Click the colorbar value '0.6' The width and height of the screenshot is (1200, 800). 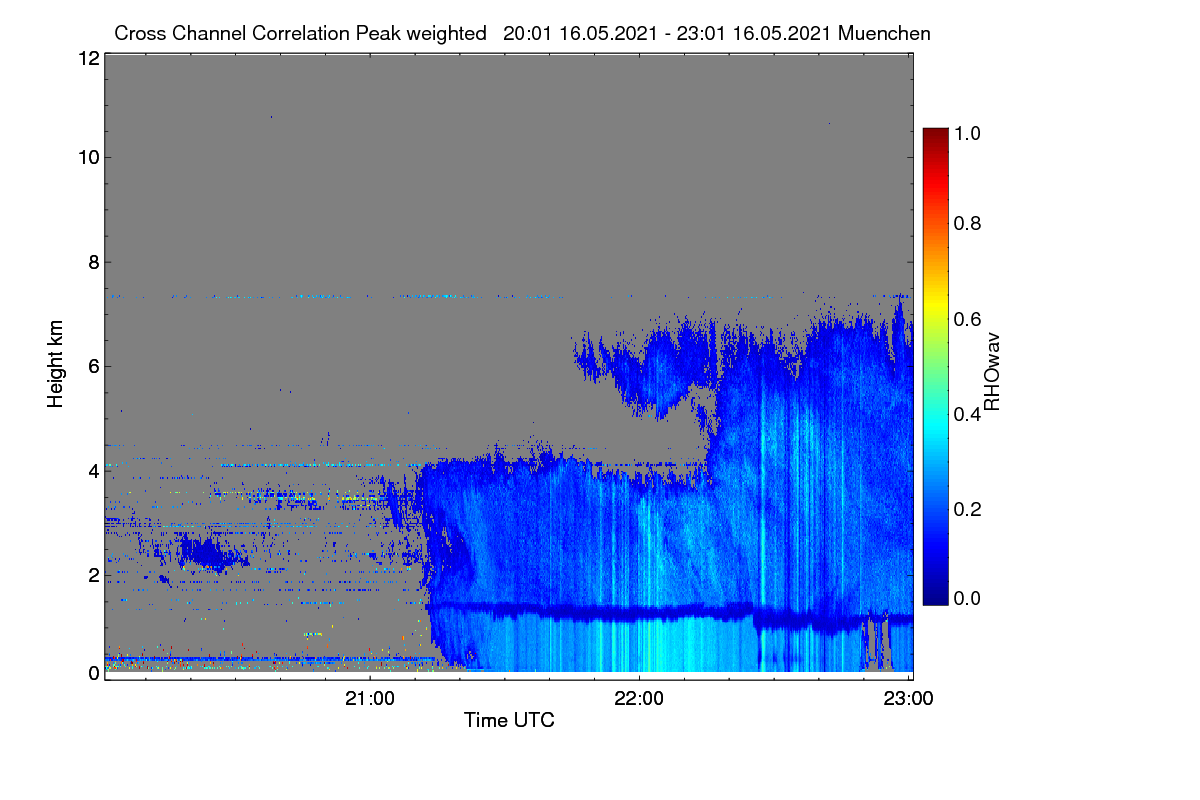pos(969,318)
